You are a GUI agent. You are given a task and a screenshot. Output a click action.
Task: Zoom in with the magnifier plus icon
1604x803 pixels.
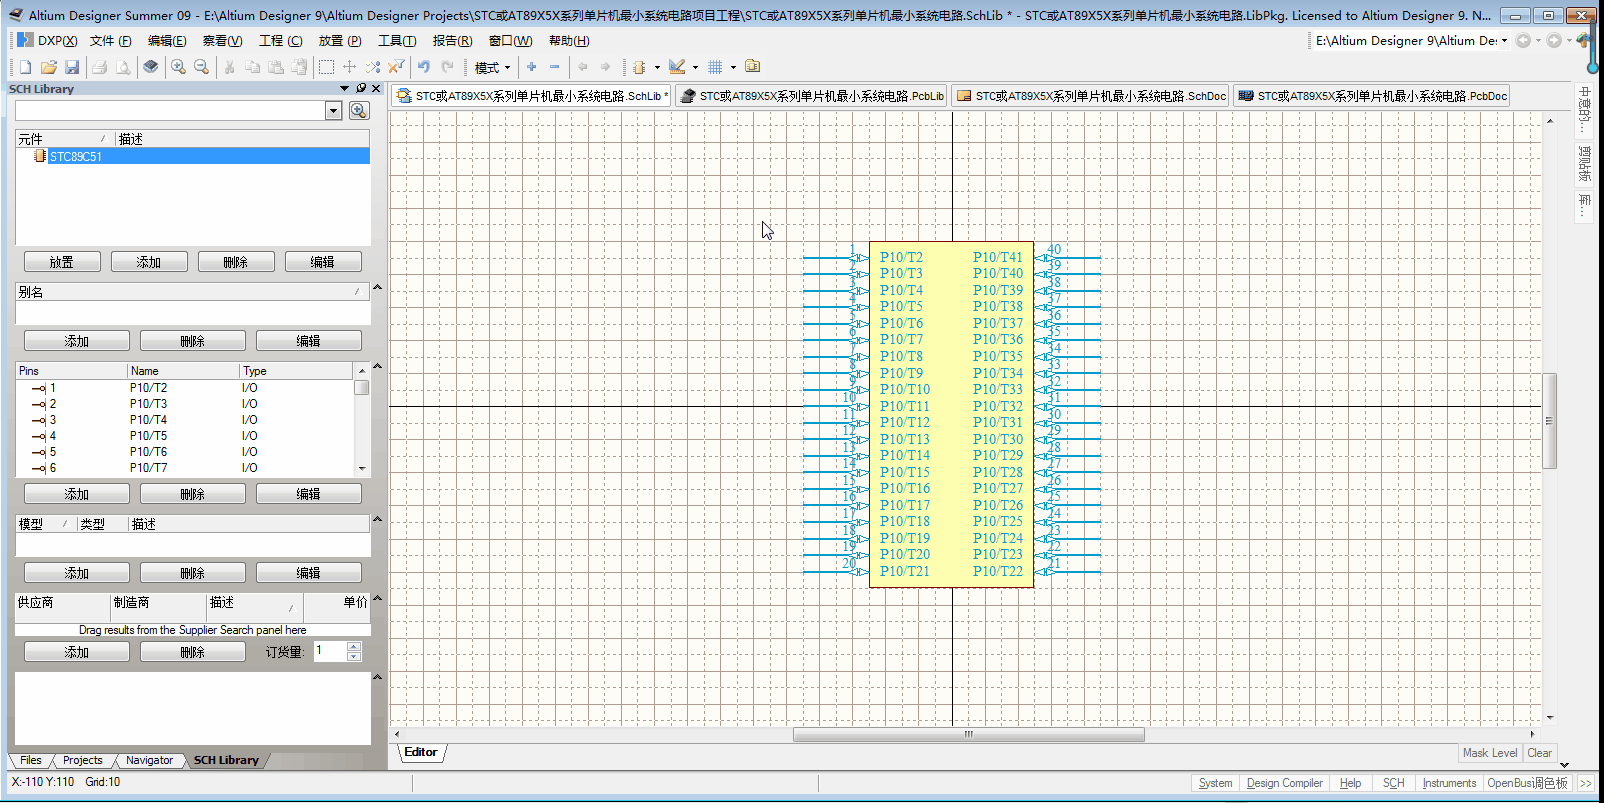tap(178, 67)
